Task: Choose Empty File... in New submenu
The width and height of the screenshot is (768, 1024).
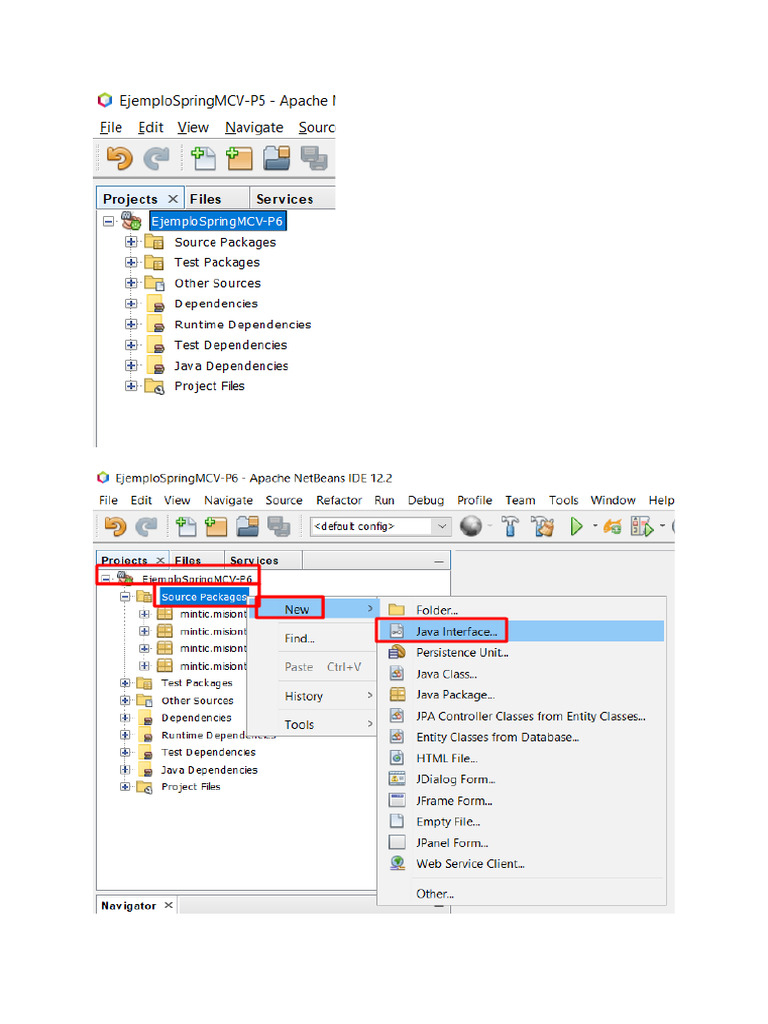Action: (x=448, y=822)
